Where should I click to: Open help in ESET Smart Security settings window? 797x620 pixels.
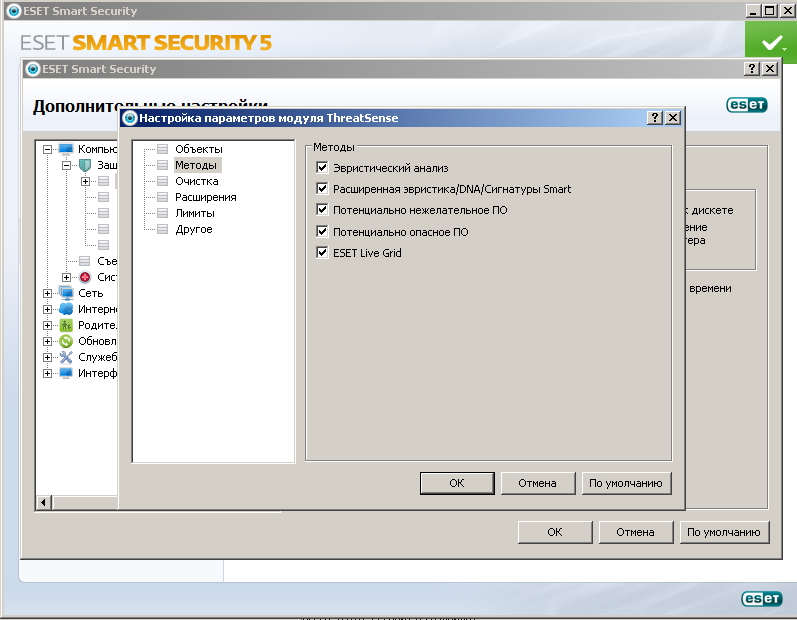coord(752,69)
